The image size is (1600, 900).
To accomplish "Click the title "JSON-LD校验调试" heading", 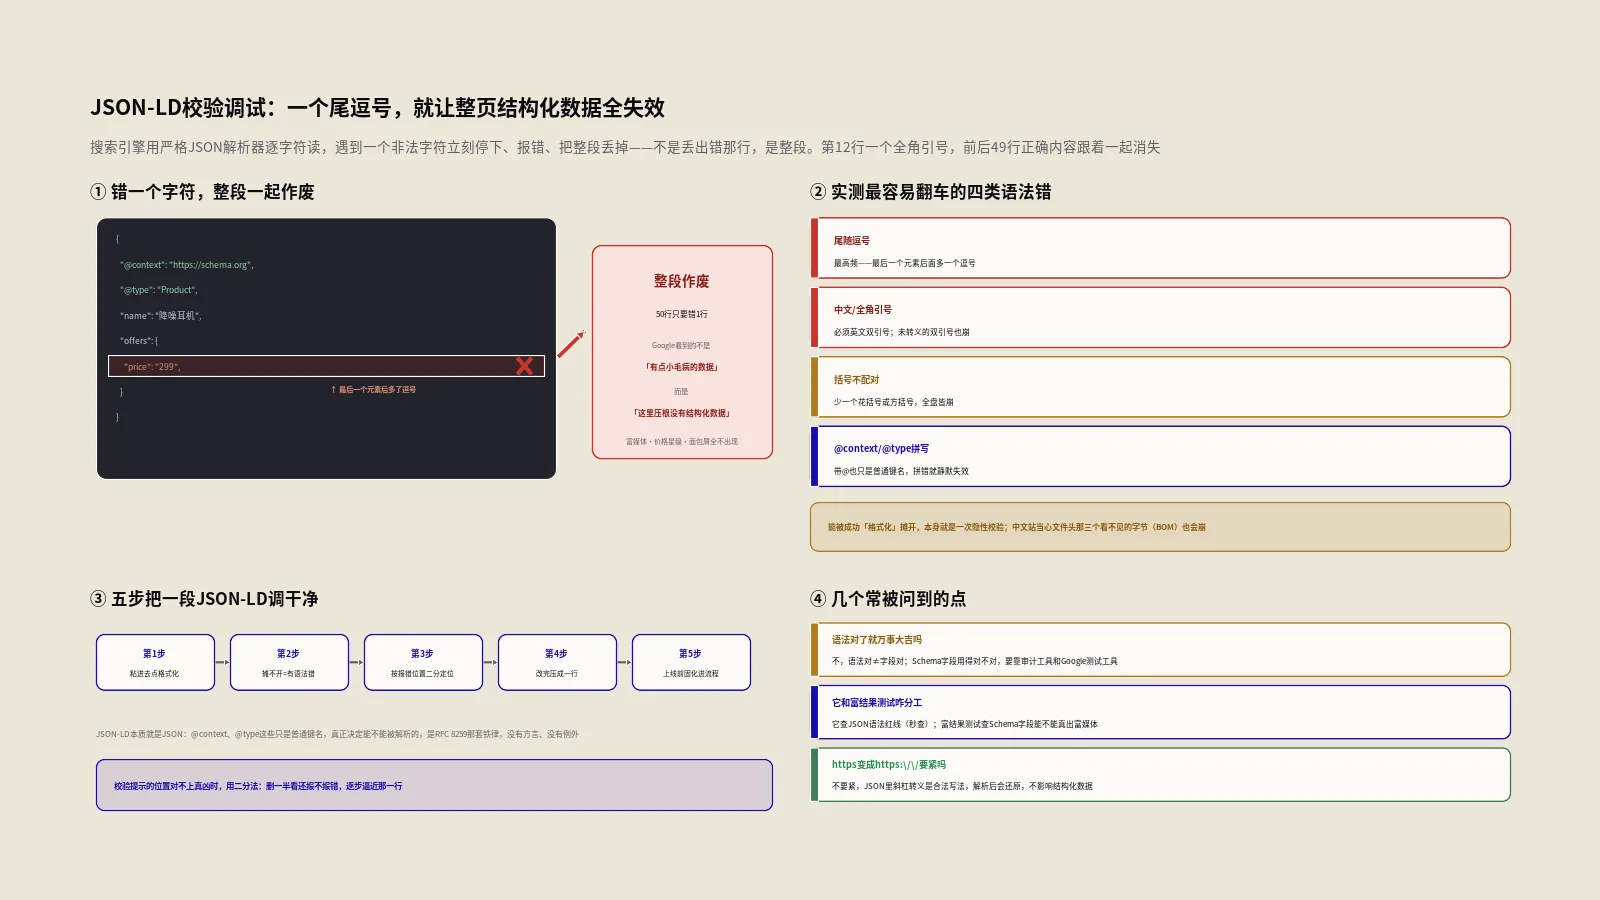I will (377, 107).
